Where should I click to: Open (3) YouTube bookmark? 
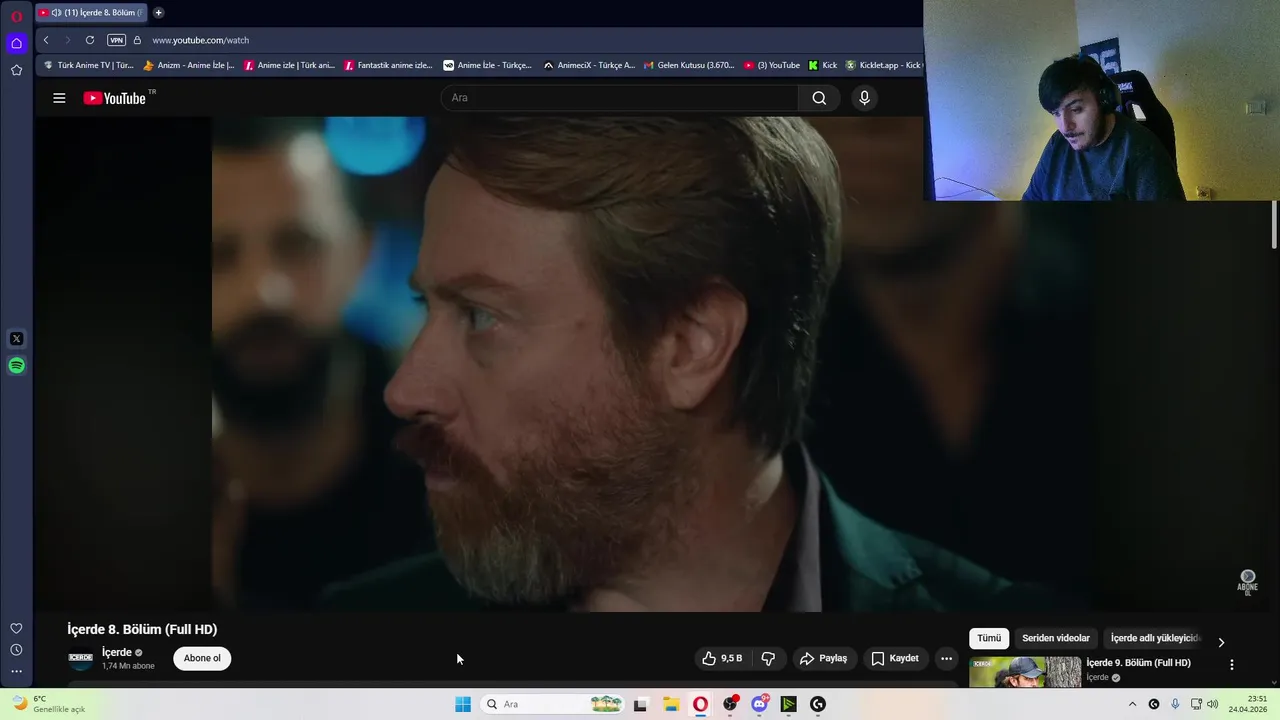[x=772, y=65]
